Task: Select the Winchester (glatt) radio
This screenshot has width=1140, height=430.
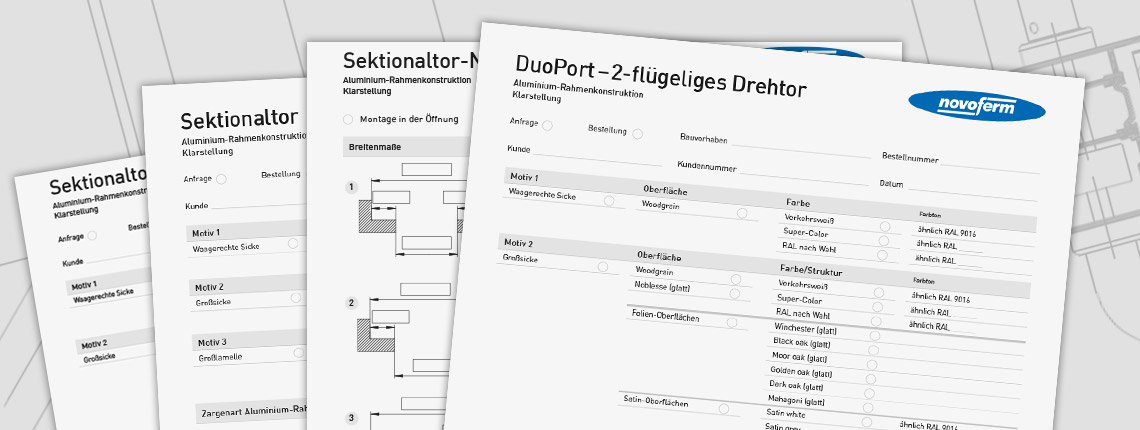Action: [x=874, y=335]
